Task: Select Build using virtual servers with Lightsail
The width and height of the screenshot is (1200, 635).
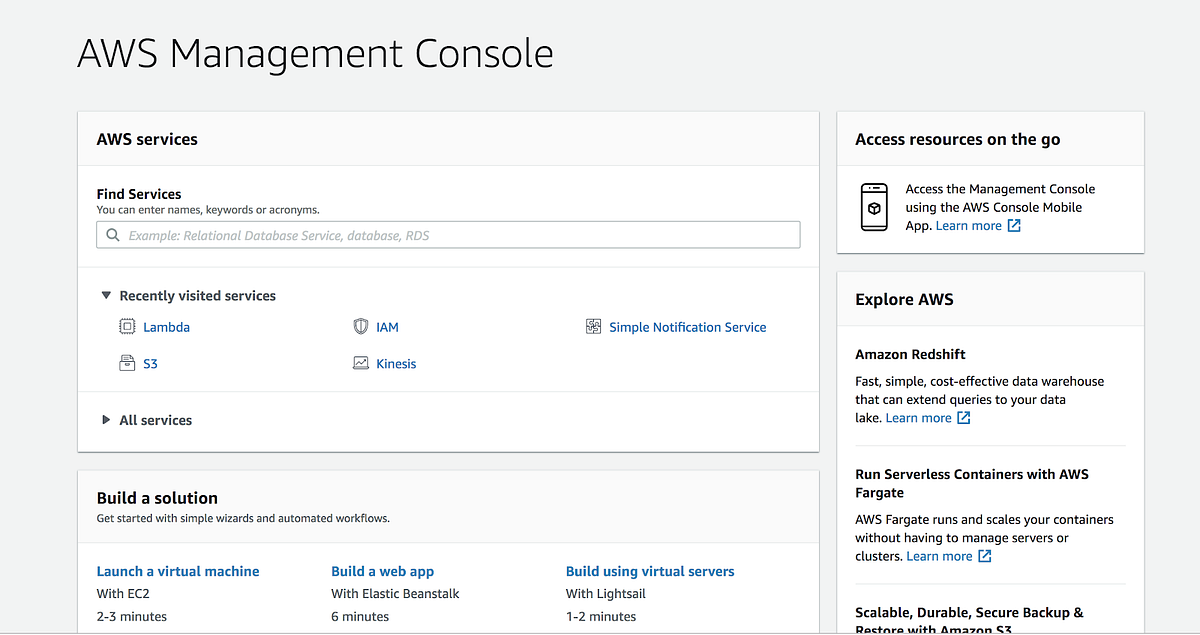Action: click(650, 570)
